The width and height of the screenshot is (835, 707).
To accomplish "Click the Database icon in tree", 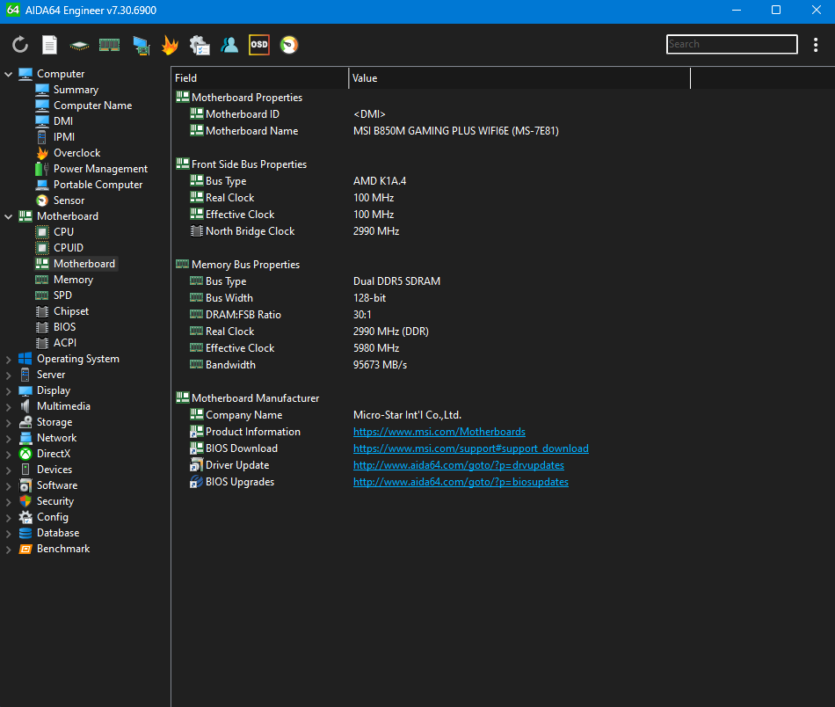I will point(25,533).
